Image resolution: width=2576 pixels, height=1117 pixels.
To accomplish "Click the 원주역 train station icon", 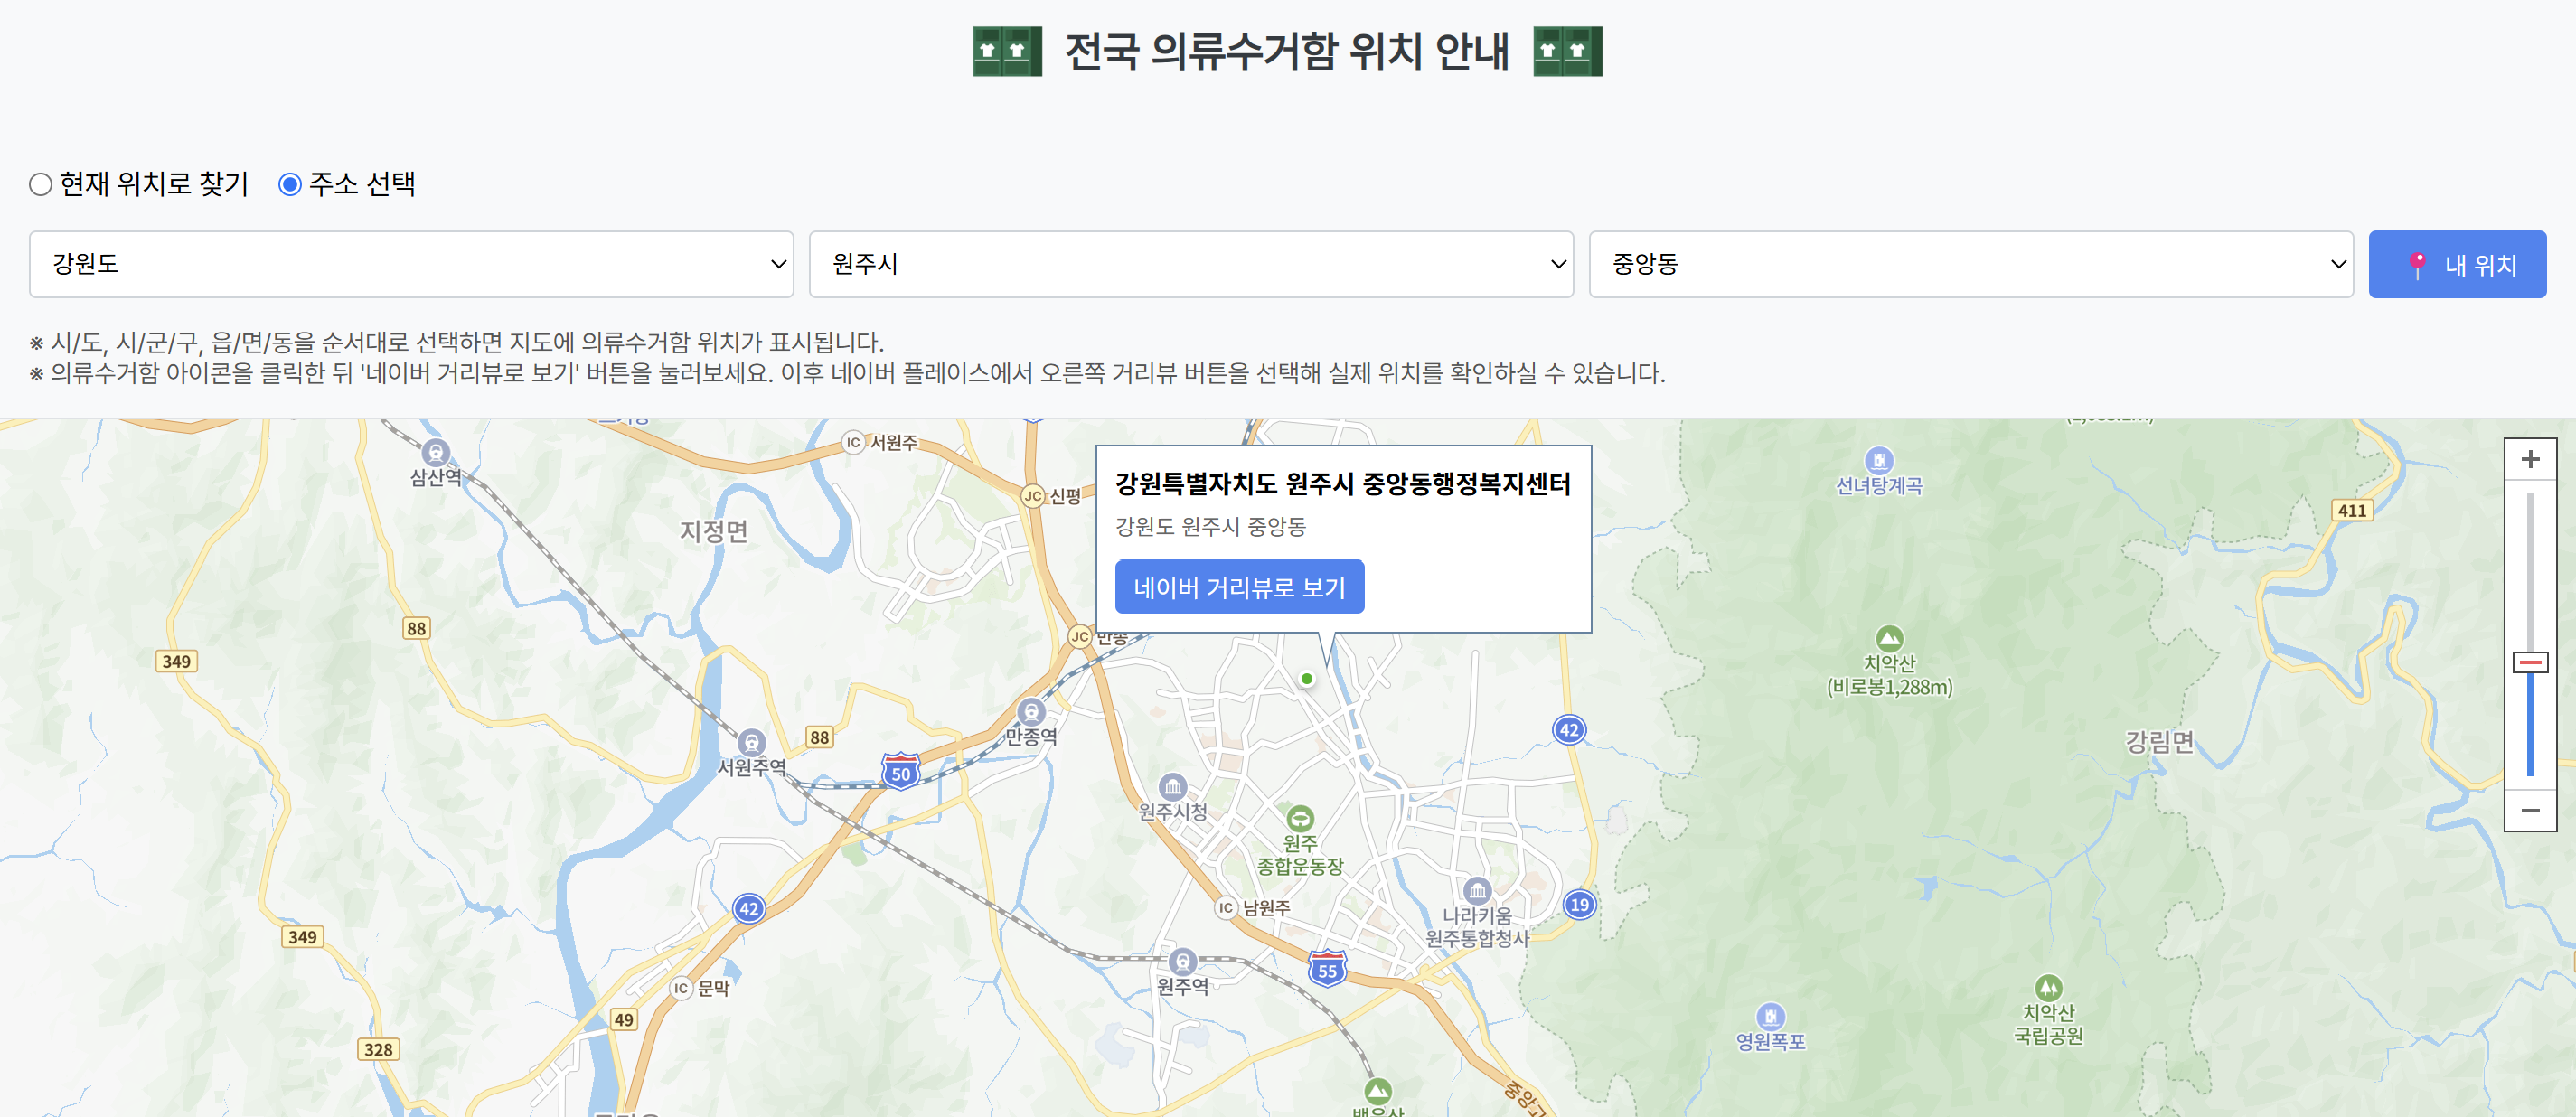I will (x=1182, y=961).
